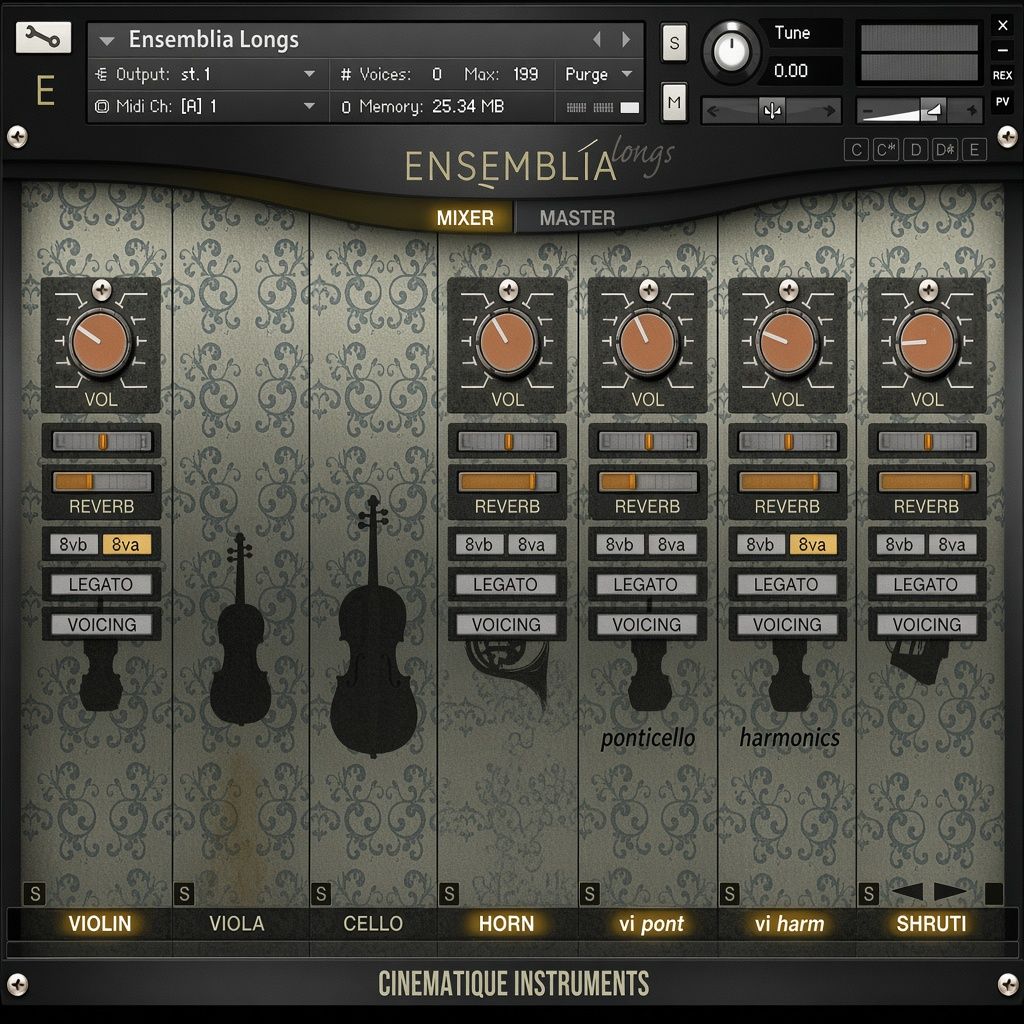Disable harmonics 8va octave up
Viewport: 1024px width, 1024px height.
point(813,544)
